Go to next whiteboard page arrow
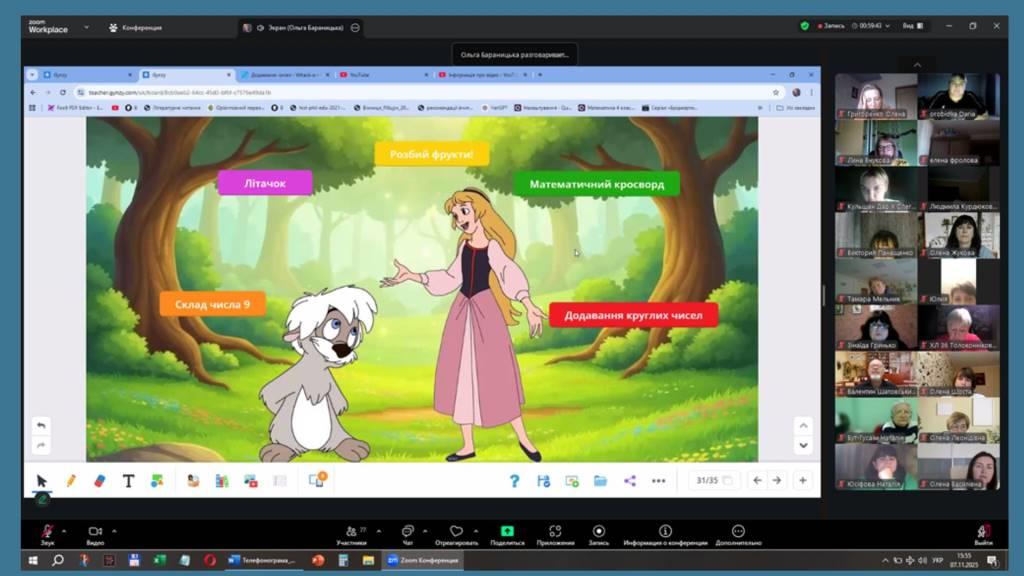1024x576 pixels. tap(777, 480)
